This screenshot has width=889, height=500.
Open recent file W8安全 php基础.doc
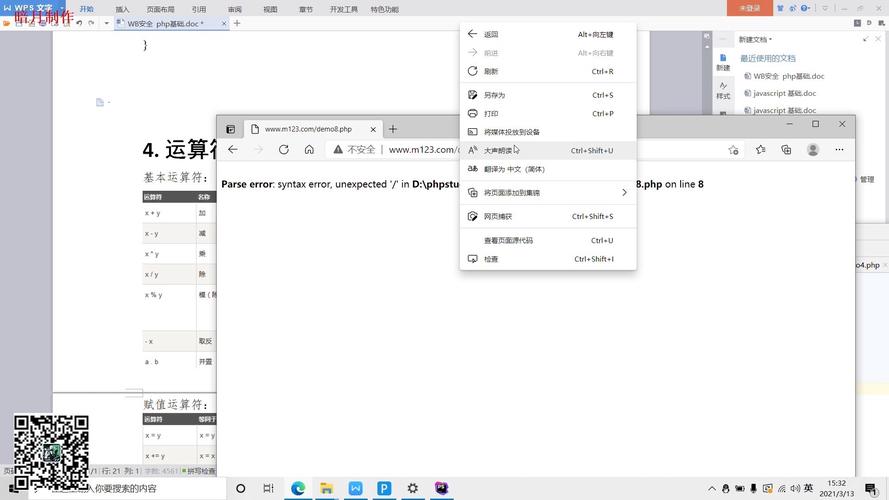point(785,76)
